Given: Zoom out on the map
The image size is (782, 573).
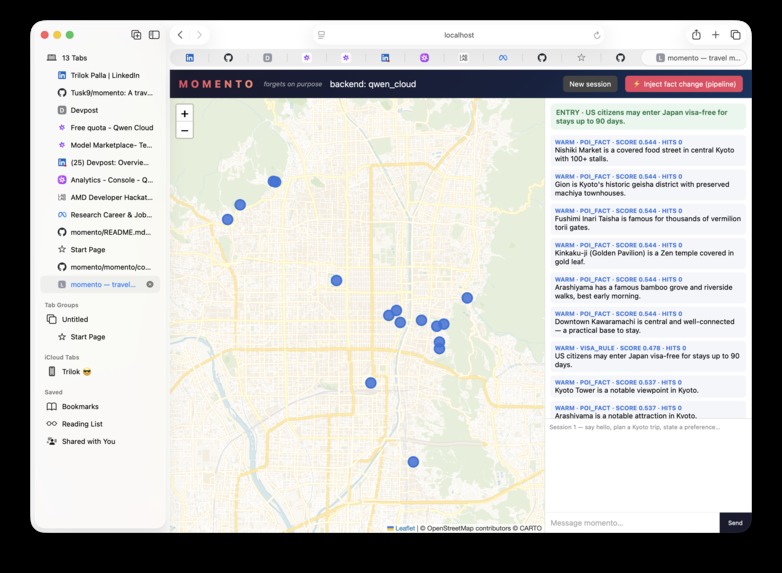Looking at the screenshot, I should click(x=185, y=131).
